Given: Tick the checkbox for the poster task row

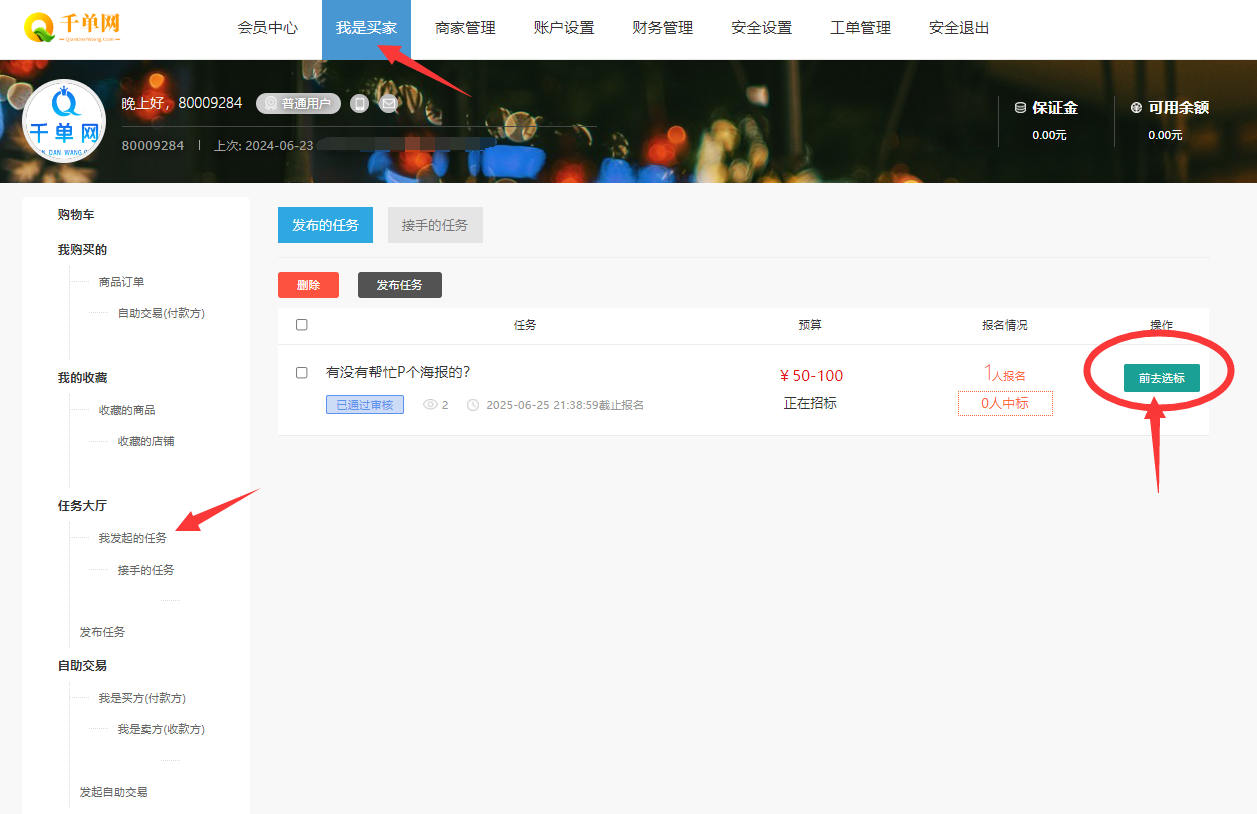Looking at the screenshot, I should pyautogui.click(x=302, y=372).
